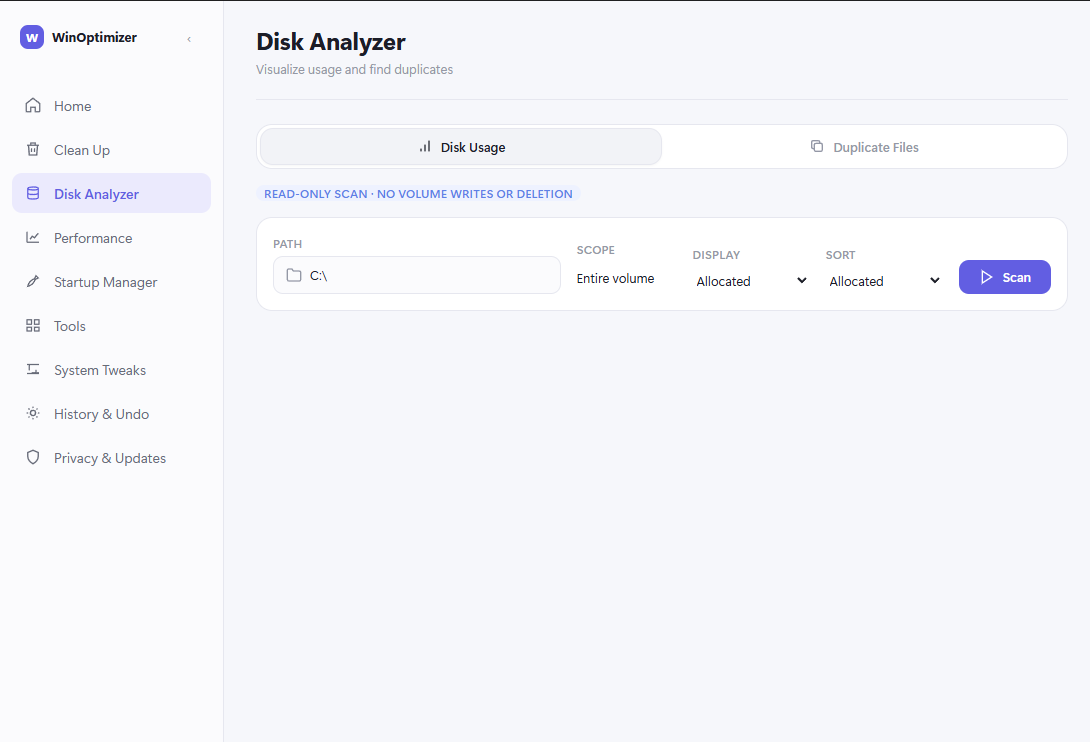1090x742 pixels.
Task: Click the read-only scan notice badge
Action: 418,194
